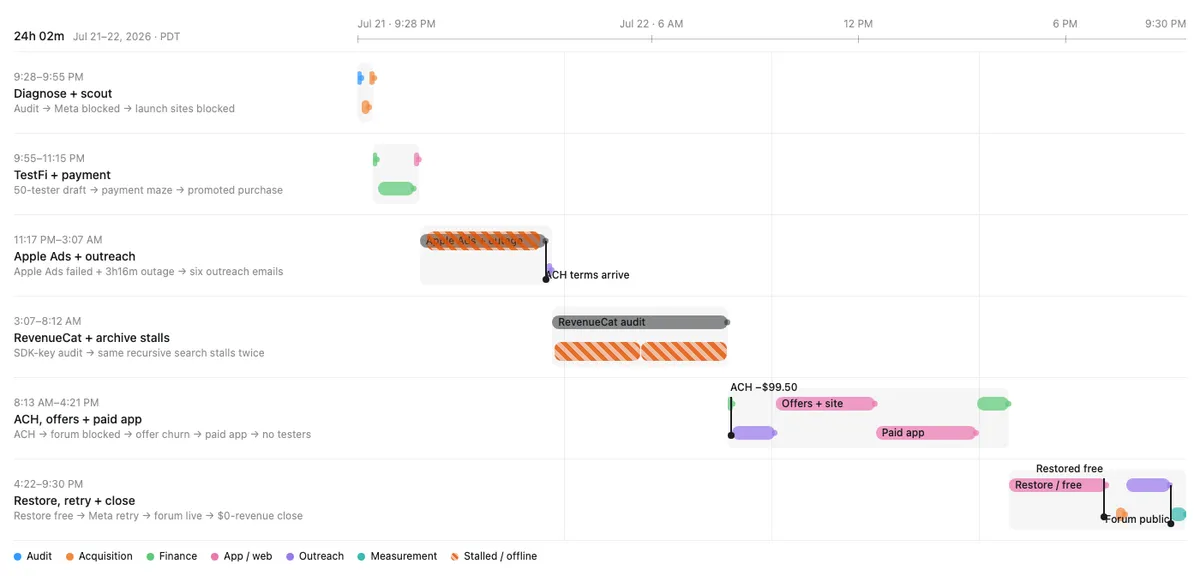This screenshot has height=576, width=1200.
Task: Open the Diagnose + scout row title
Action: (x=63, y=93)
